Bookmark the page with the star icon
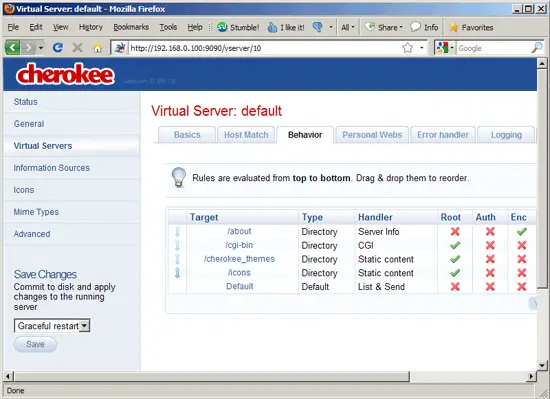The image size is (550, 399). click(x=408, y=48)
